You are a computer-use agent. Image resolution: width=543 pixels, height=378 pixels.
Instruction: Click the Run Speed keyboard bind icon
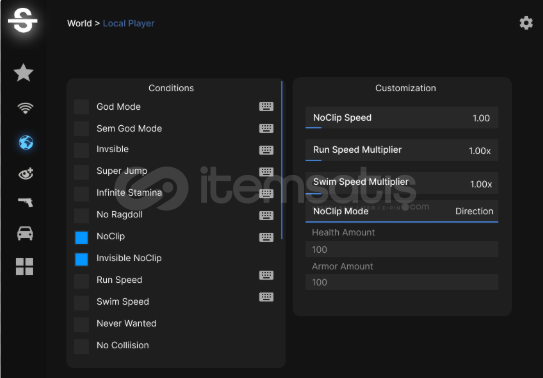pos(266,275)
